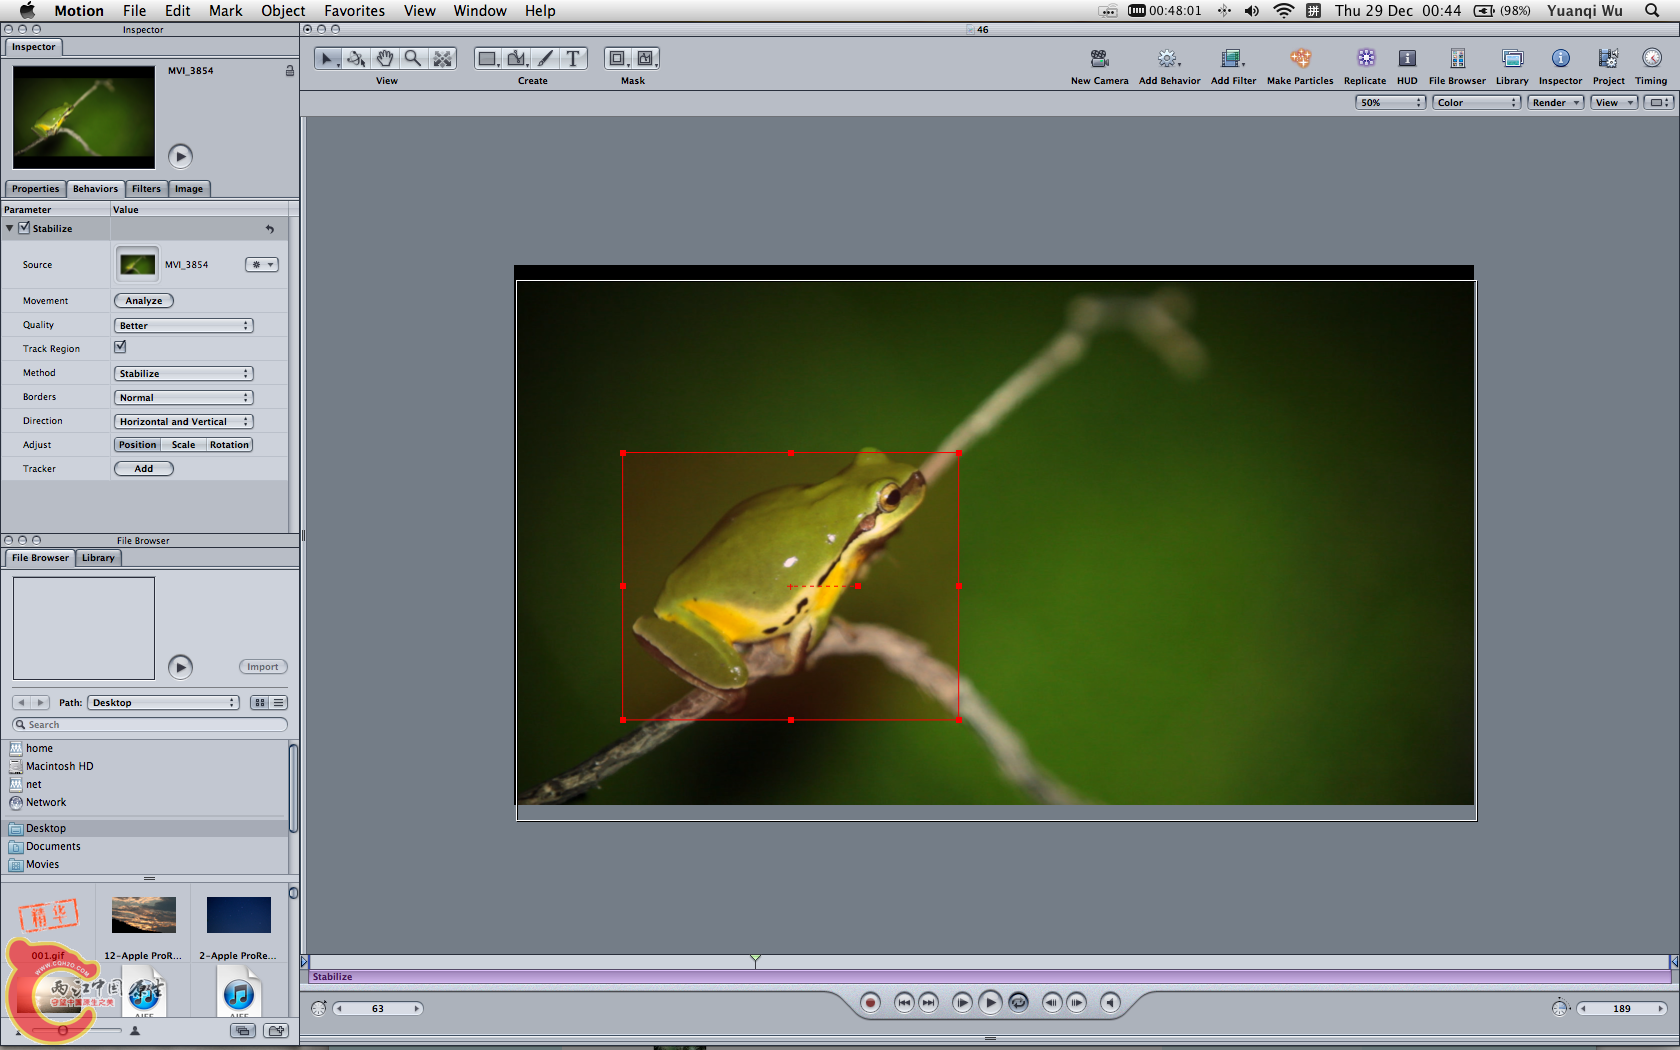The height and width of the screenshot is (1050, 1680).
Task: Toggle audio mute speaker button
Action: click(x=1110, y=1003)
